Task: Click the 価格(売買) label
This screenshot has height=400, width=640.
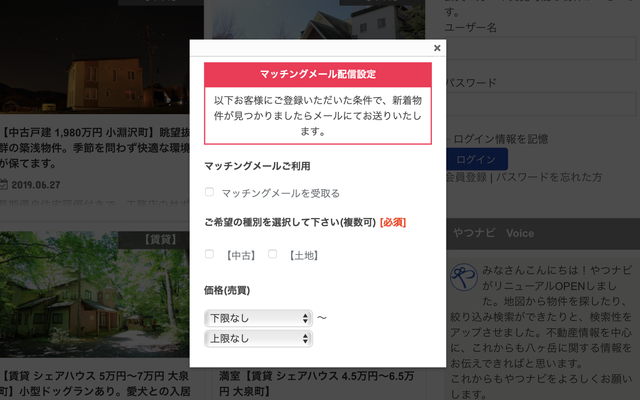Action: 227,291
